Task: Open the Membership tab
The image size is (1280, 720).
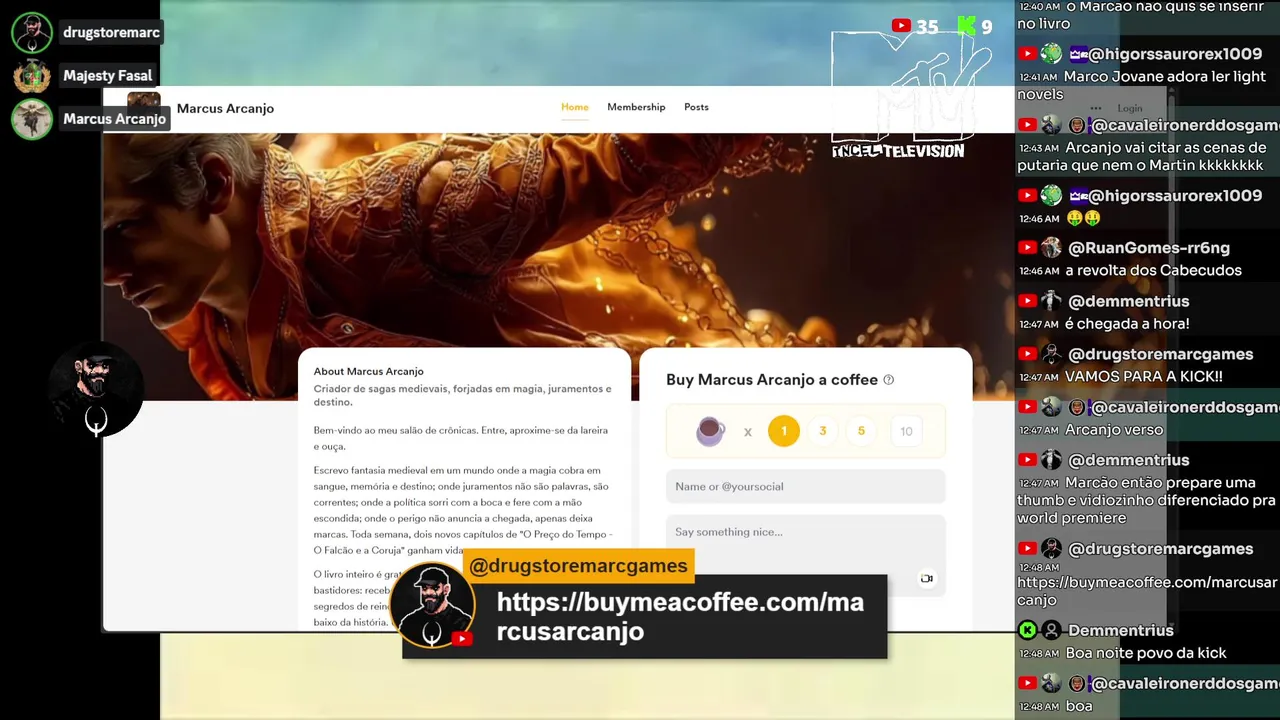Action: click(636, 107)
